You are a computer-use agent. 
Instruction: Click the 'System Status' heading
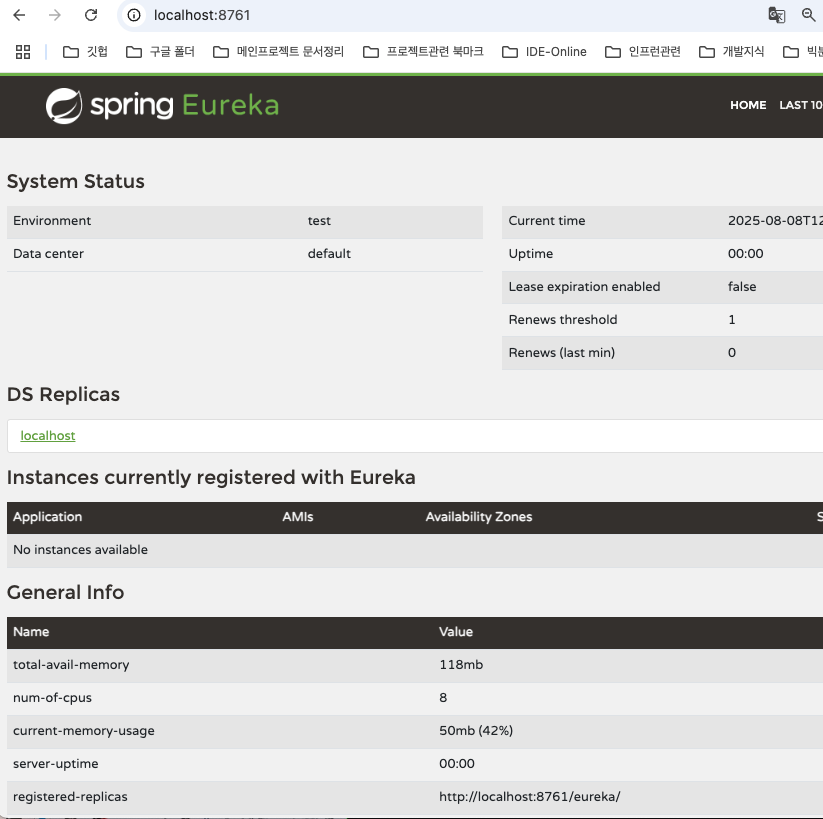tap(76, 182)
